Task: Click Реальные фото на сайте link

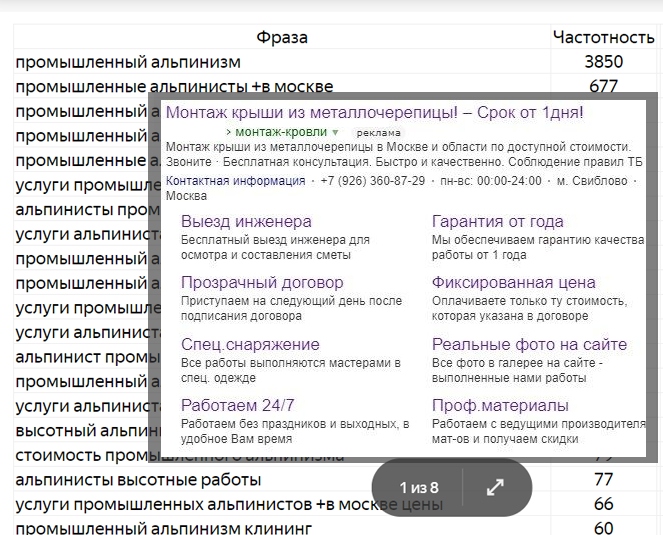Action: (529, 345)
